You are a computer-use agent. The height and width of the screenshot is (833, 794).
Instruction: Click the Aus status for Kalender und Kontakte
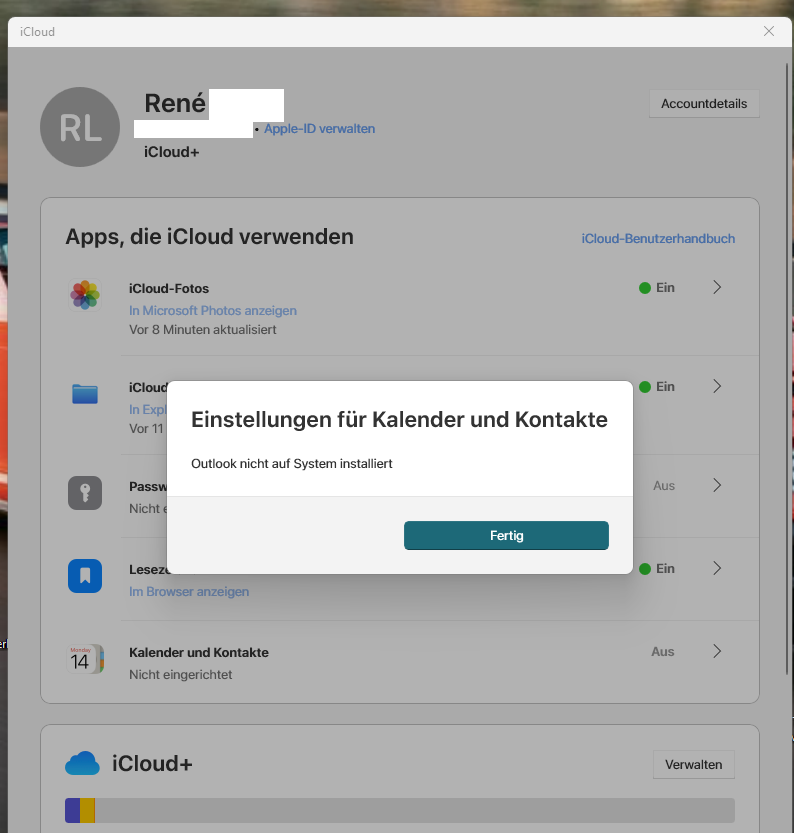pos(663,652)
